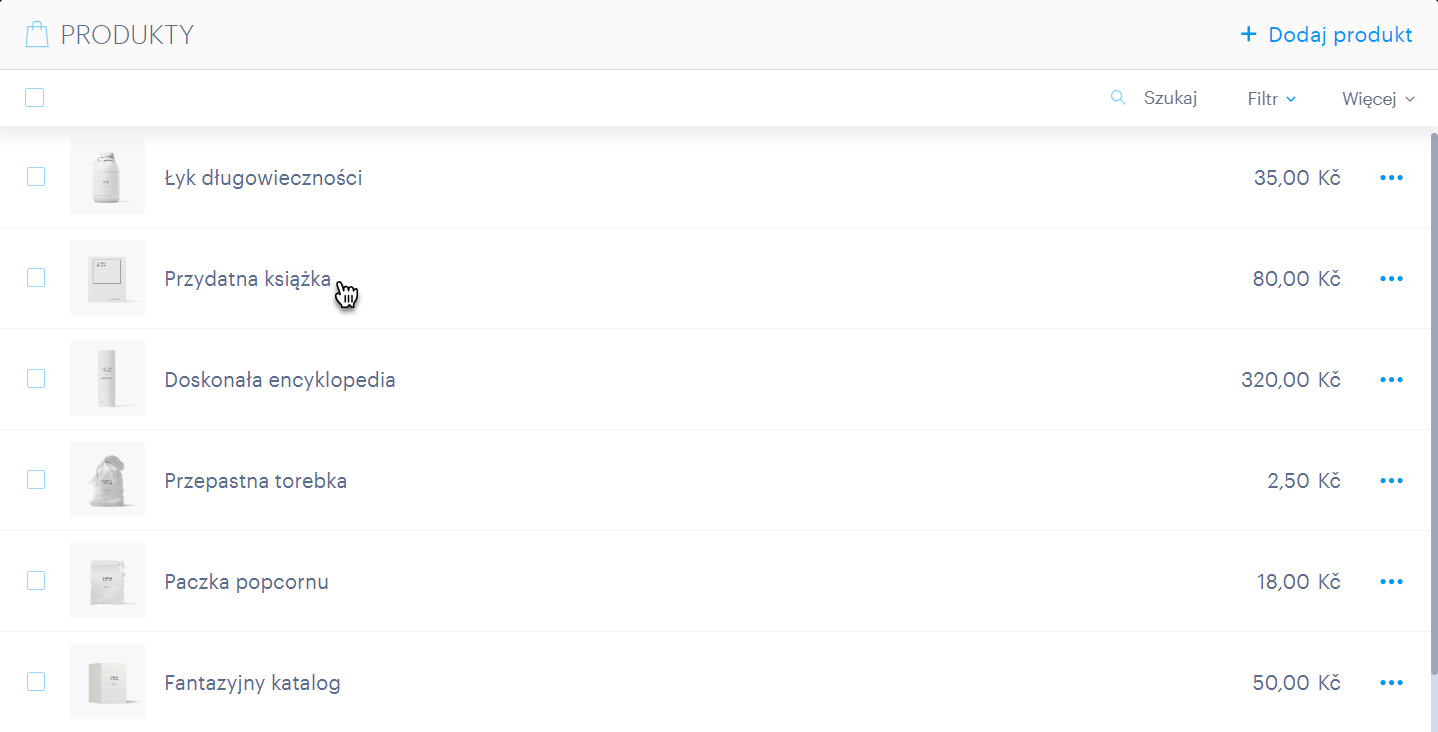Open three-dot menu for Doskonała encyklopedia
Image resolution: width=1438 pixels, height=732 pixels.
click(x=1391, y=380)
